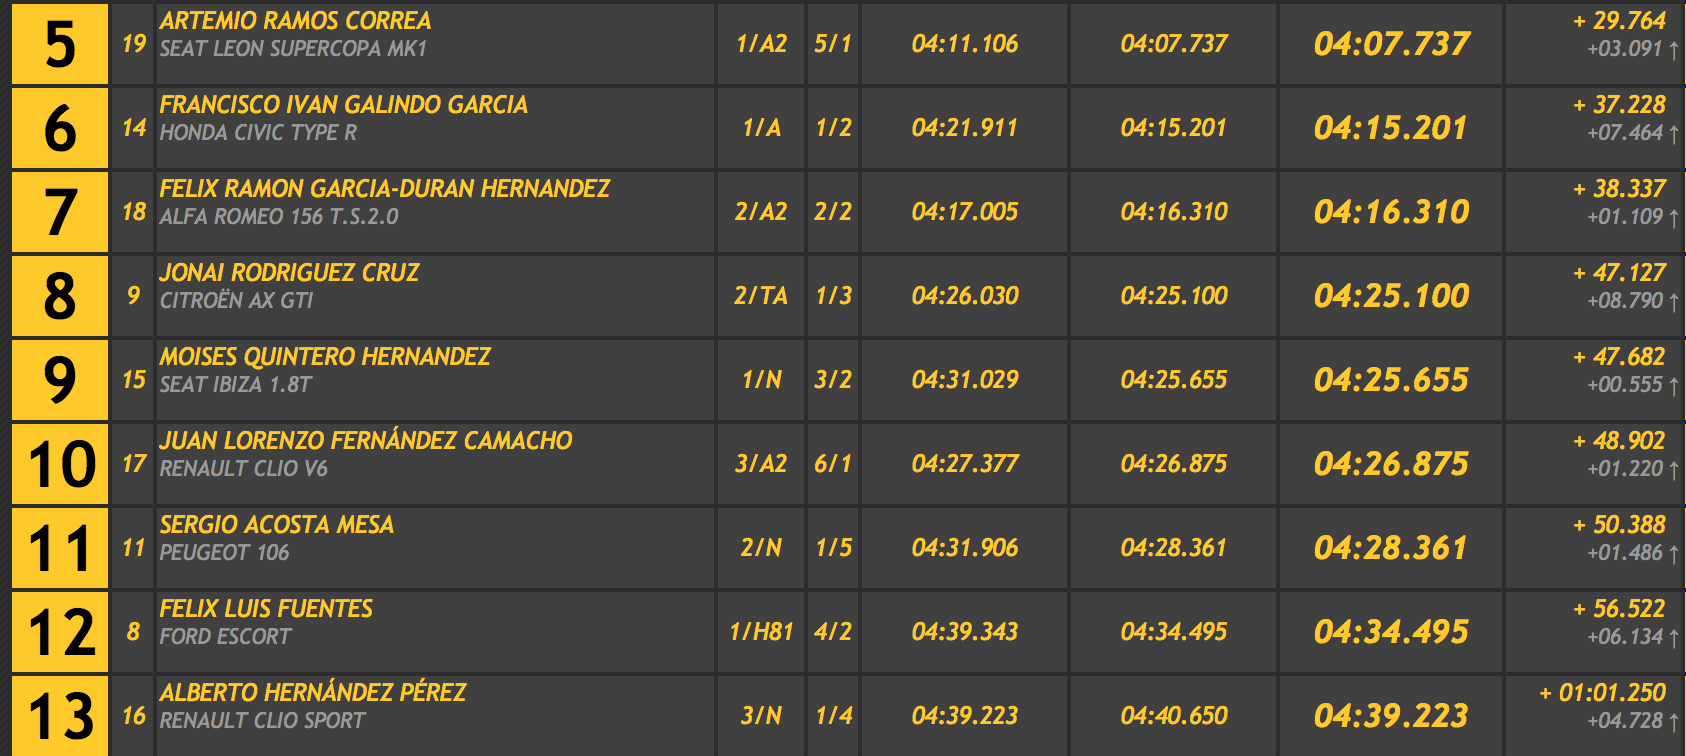Viewport: 1686px width, 756px height.
Task: Click Sergio Acosta Mesa's first run time 04:31.906
Action: click(x=964, y=548)
